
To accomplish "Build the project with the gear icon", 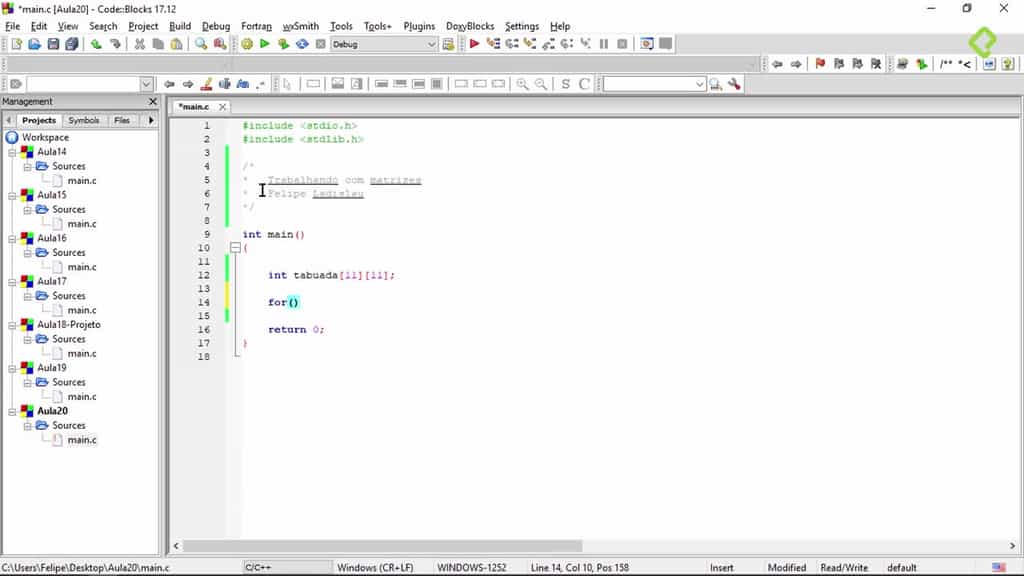I will click(x=247, y=44).
